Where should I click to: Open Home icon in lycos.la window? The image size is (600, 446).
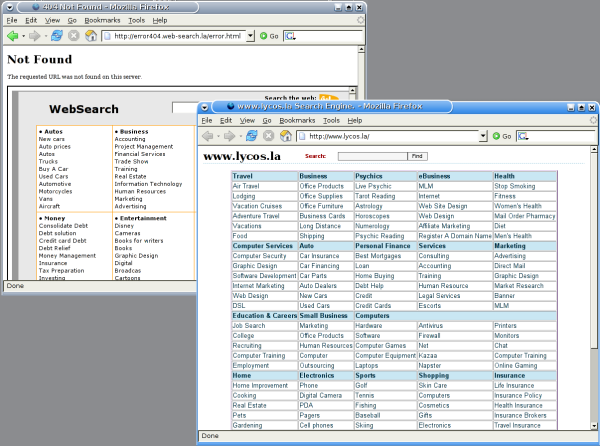285,136
